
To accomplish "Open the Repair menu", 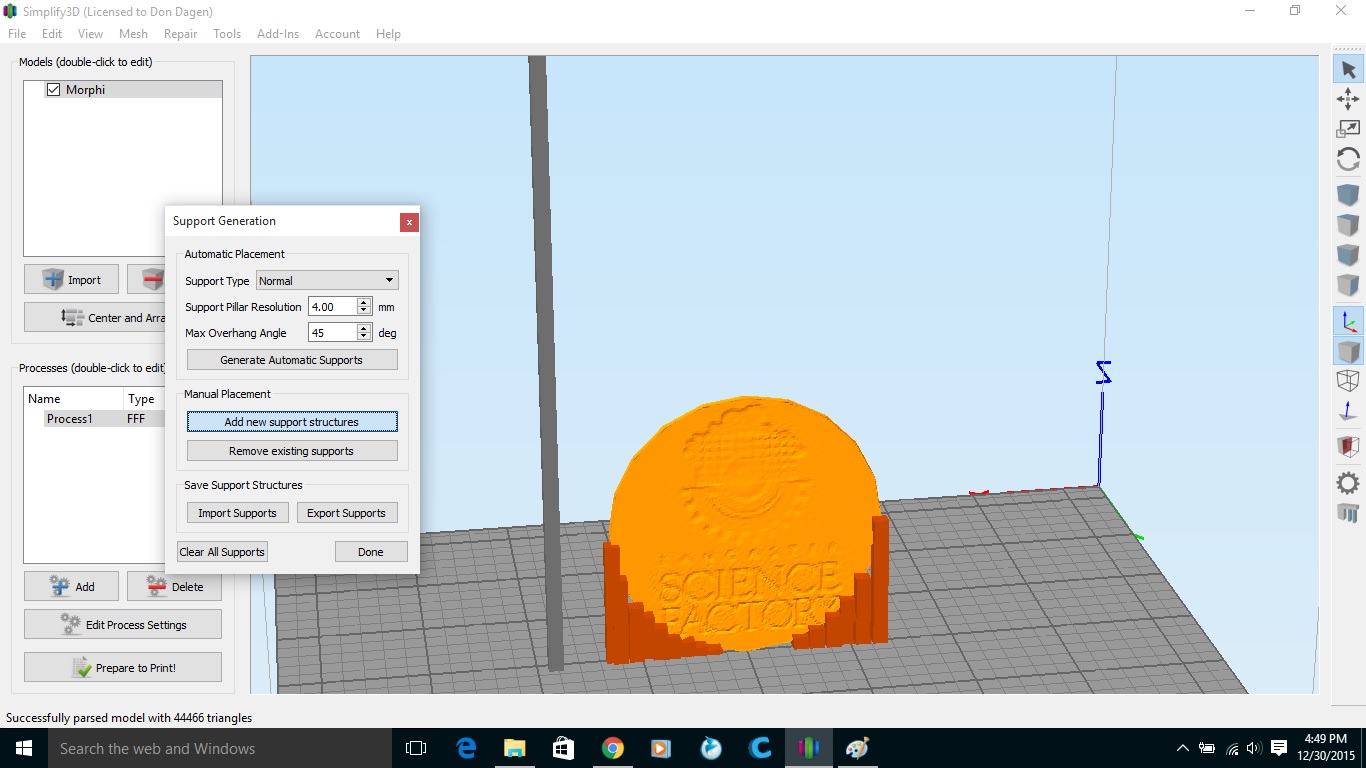I will pyautogui.click(x=181, y=33).
